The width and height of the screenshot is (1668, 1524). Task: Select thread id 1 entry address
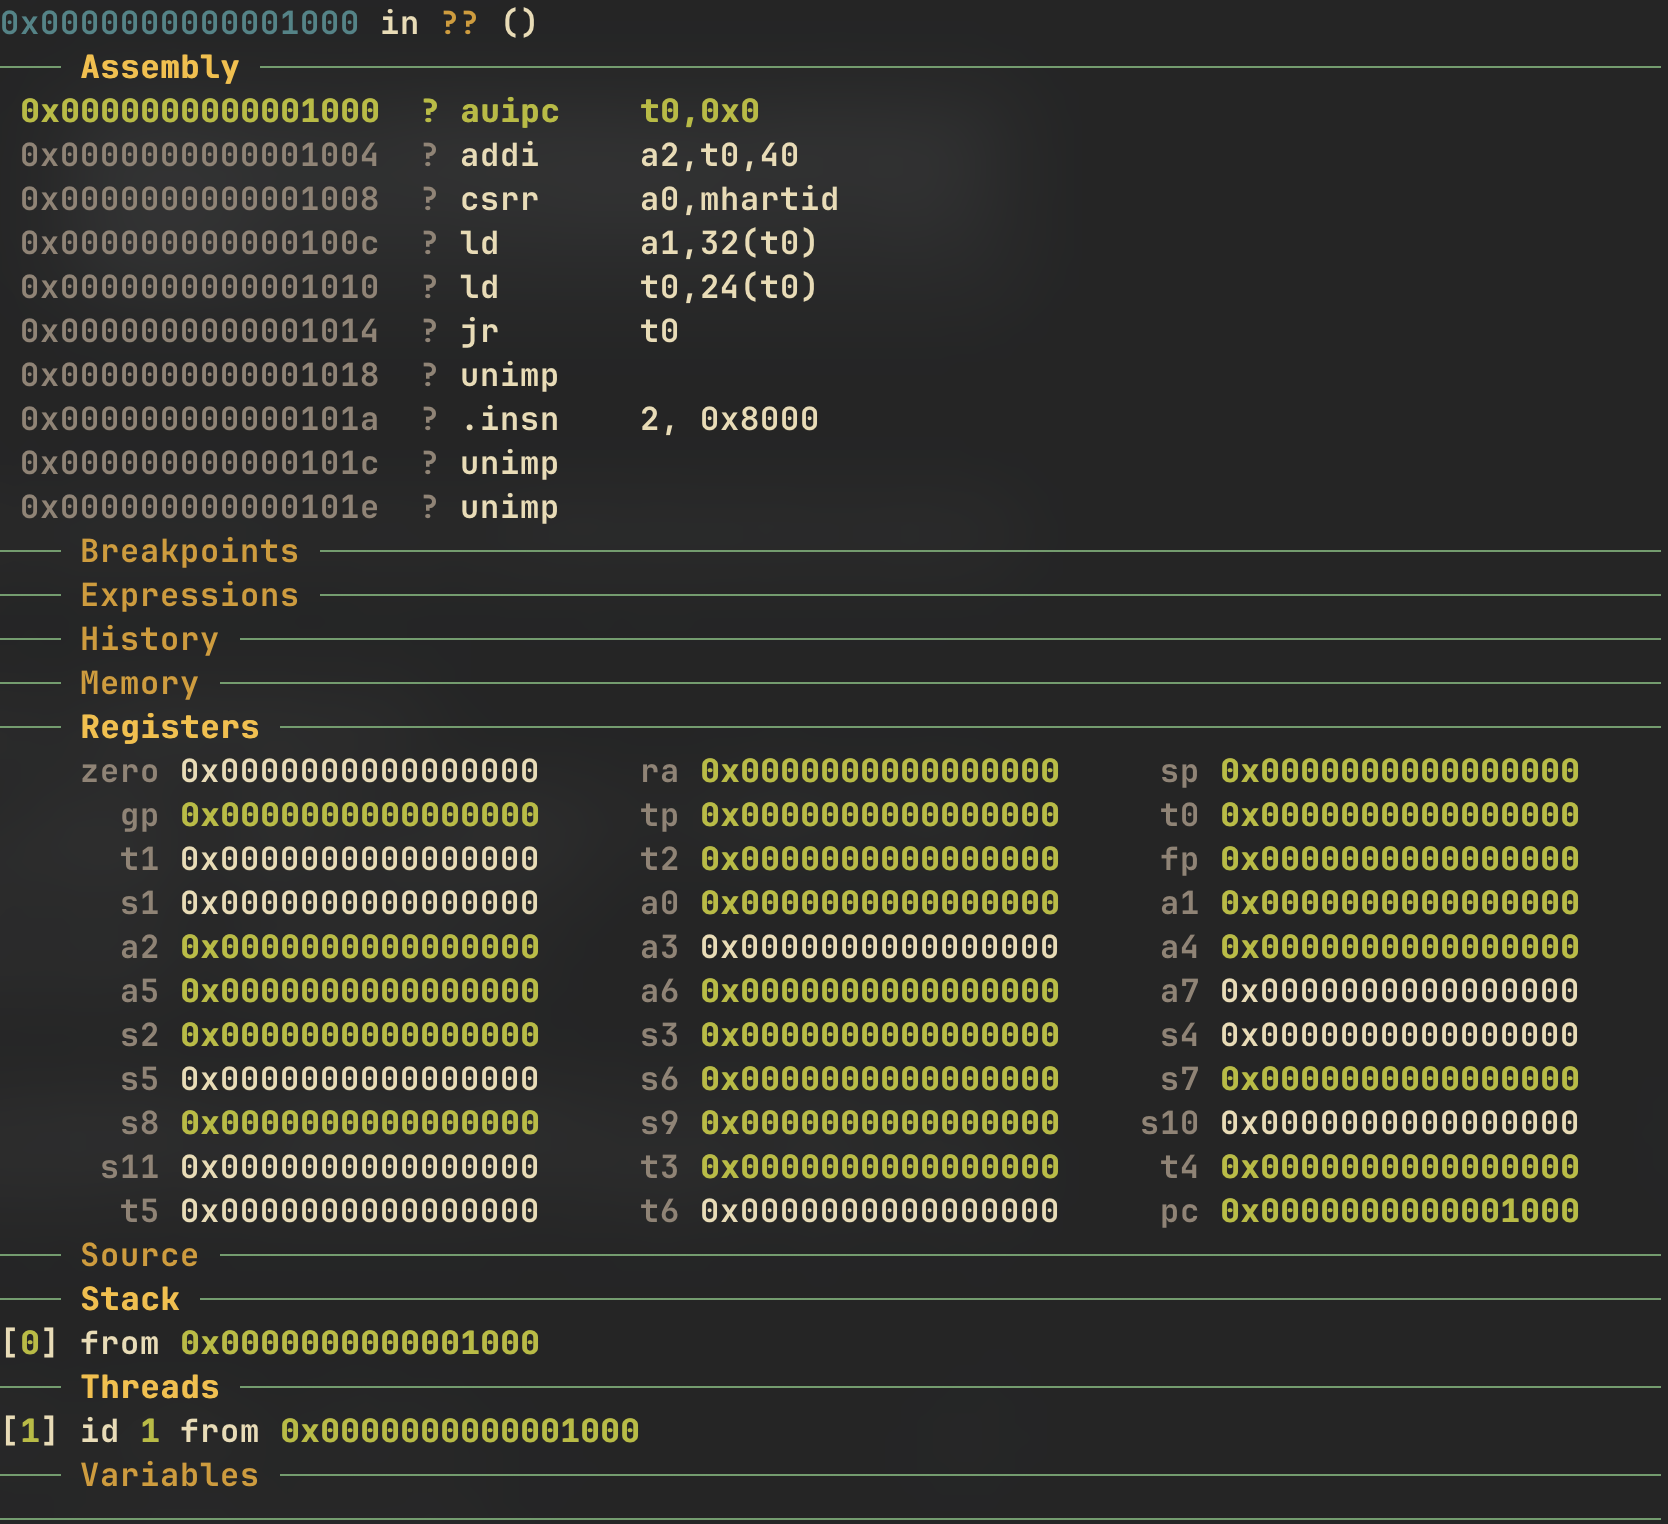(459, 1431)
